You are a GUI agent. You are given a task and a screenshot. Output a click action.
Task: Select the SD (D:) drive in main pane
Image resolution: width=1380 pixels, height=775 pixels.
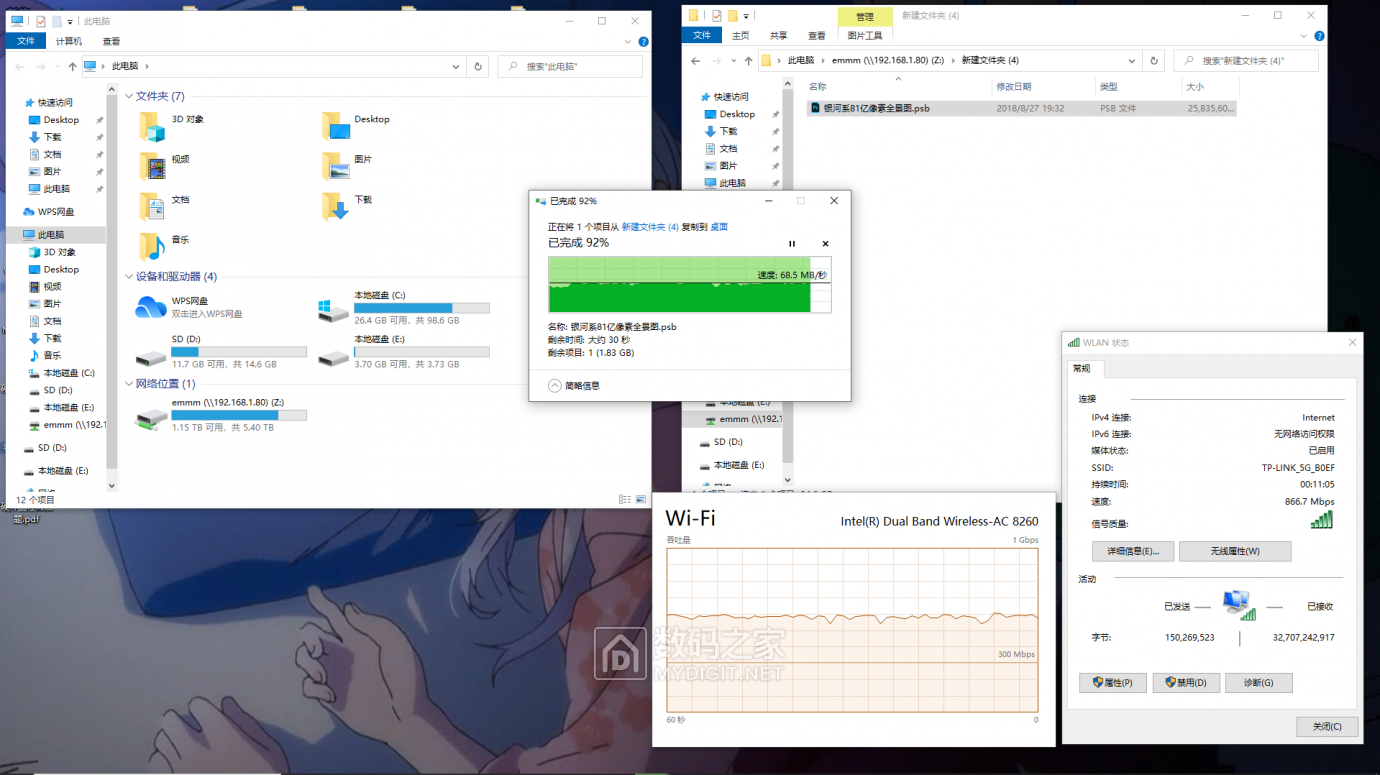221,351
